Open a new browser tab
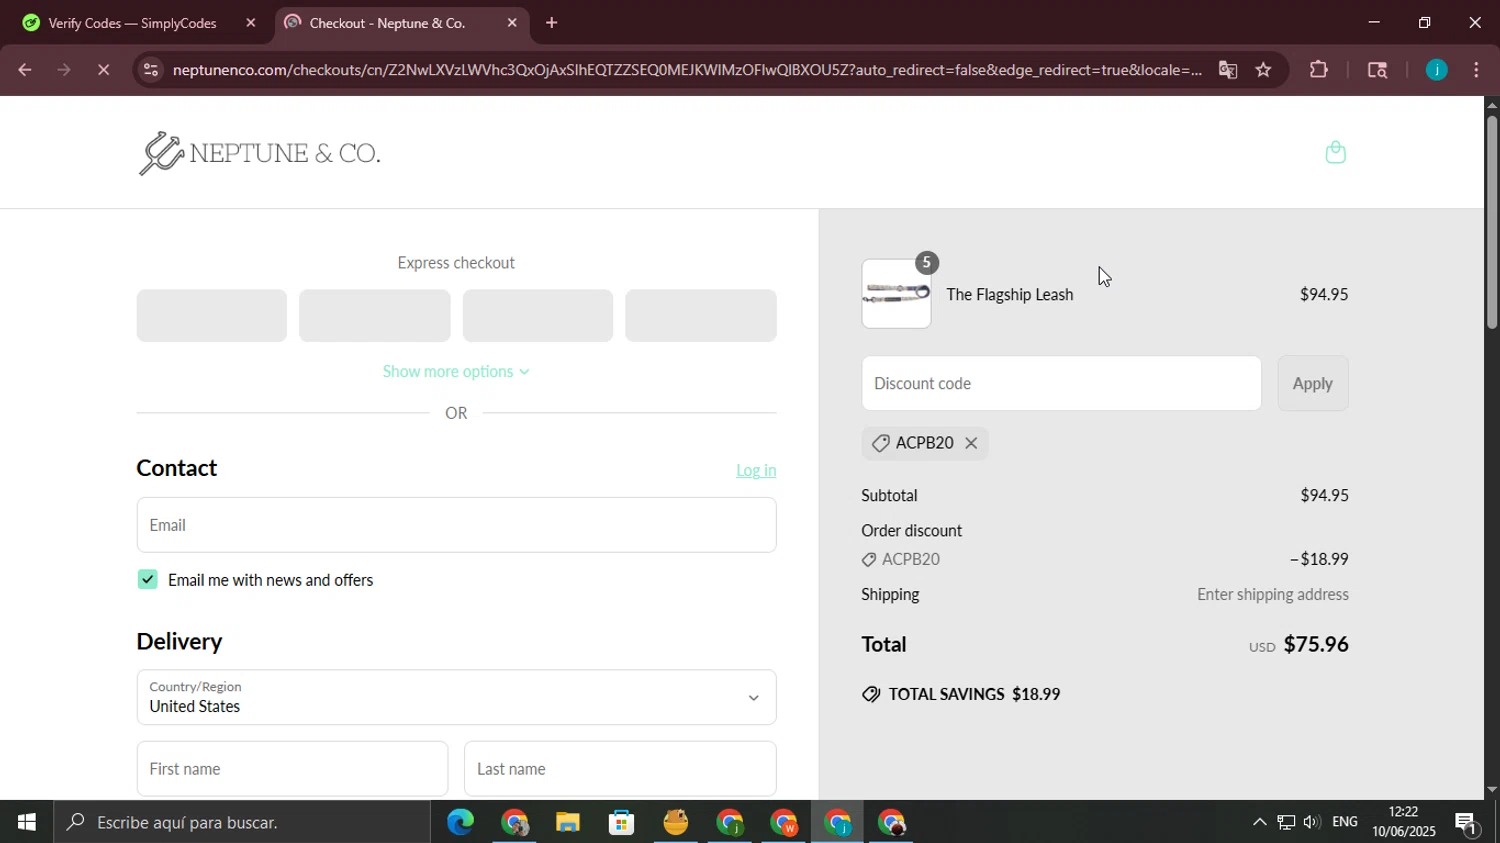The height and width of the screenshot is (843, 1500). (551, 23)
